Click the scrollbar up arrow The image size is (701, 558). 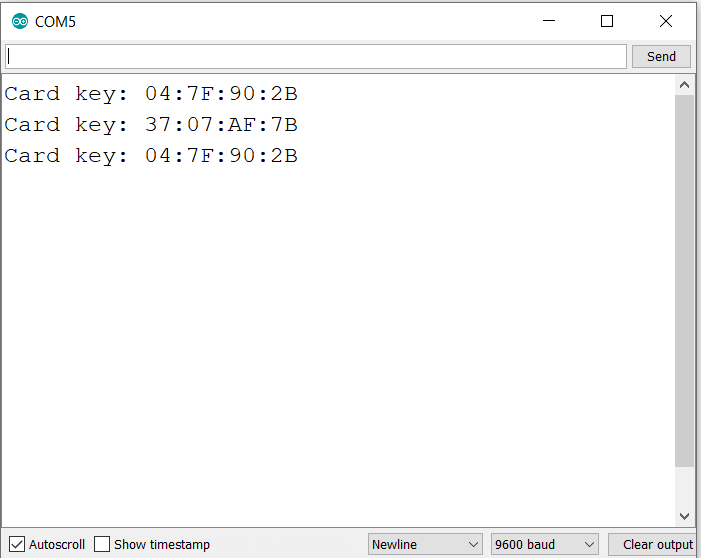coord(684,86)
